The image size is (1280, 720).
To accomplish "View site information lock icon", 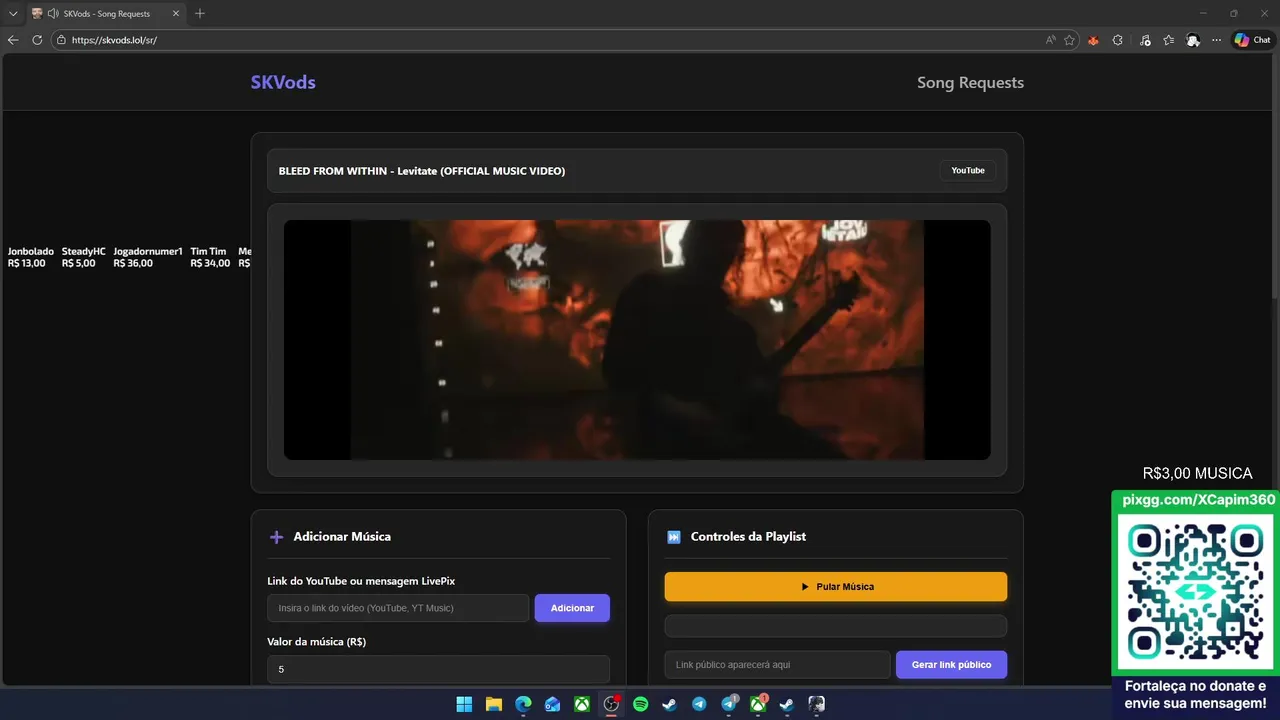I will pyautogui.click(x=61, y=40).
